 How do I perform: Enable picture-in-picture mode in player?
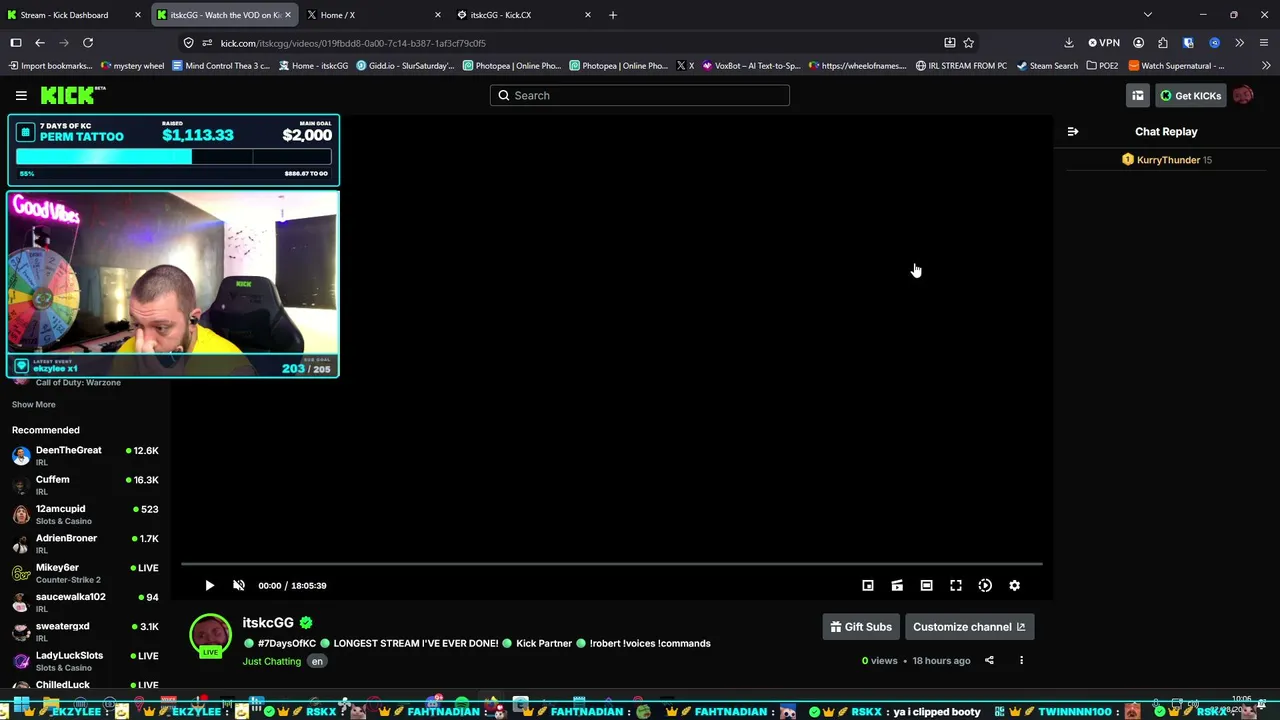(x=868, y=586)
